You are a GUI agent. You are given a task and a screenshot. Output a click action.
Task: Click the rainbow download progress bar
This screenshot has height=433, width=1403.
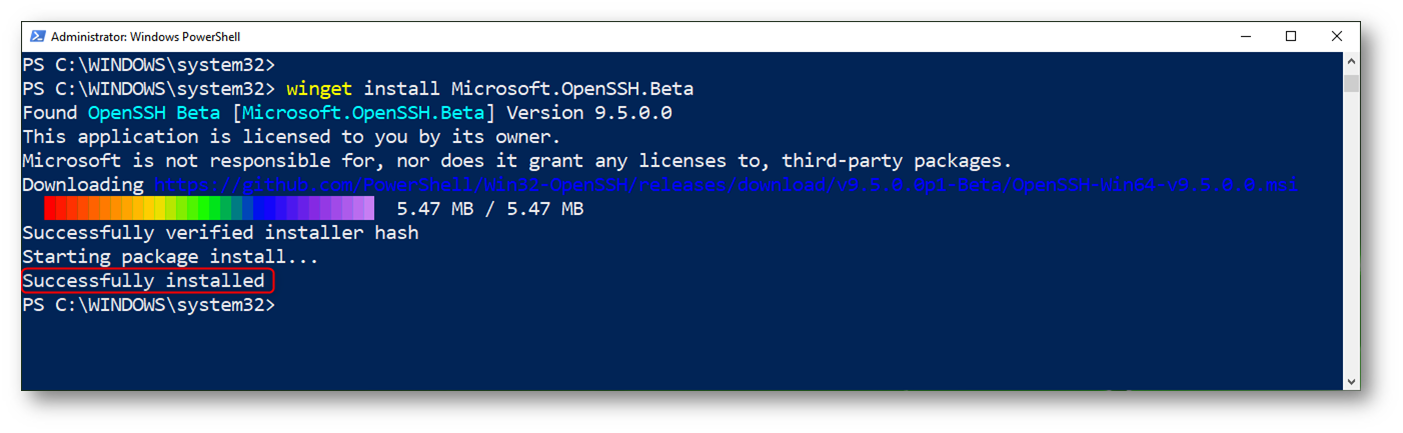(209, 208)
